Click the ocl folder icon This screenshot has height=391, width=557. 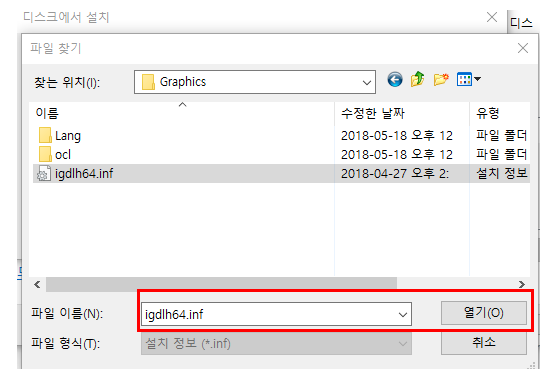tap(45, 154)
